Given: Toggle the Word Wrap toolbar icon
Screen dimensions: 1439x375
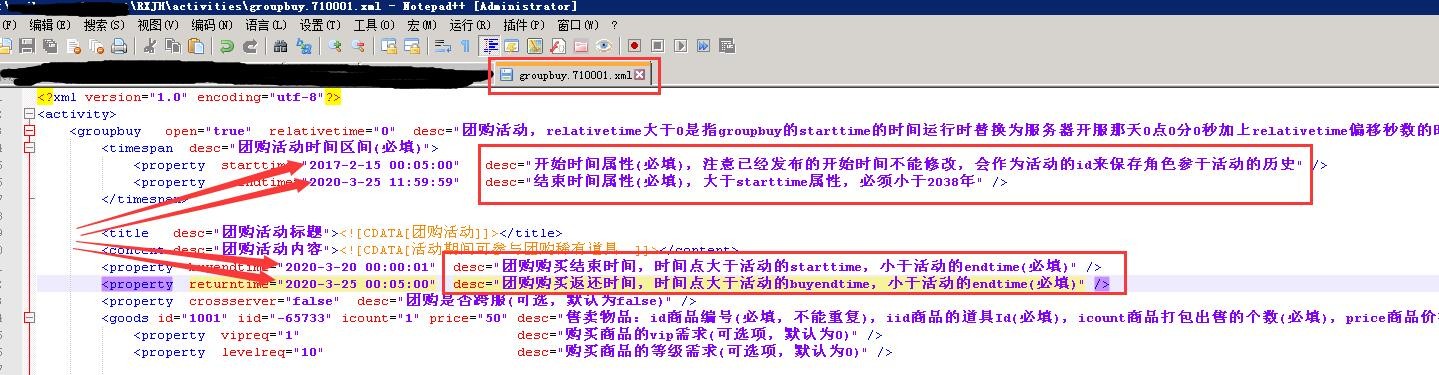Looking at the screenshot, I should tap(443, 46).
